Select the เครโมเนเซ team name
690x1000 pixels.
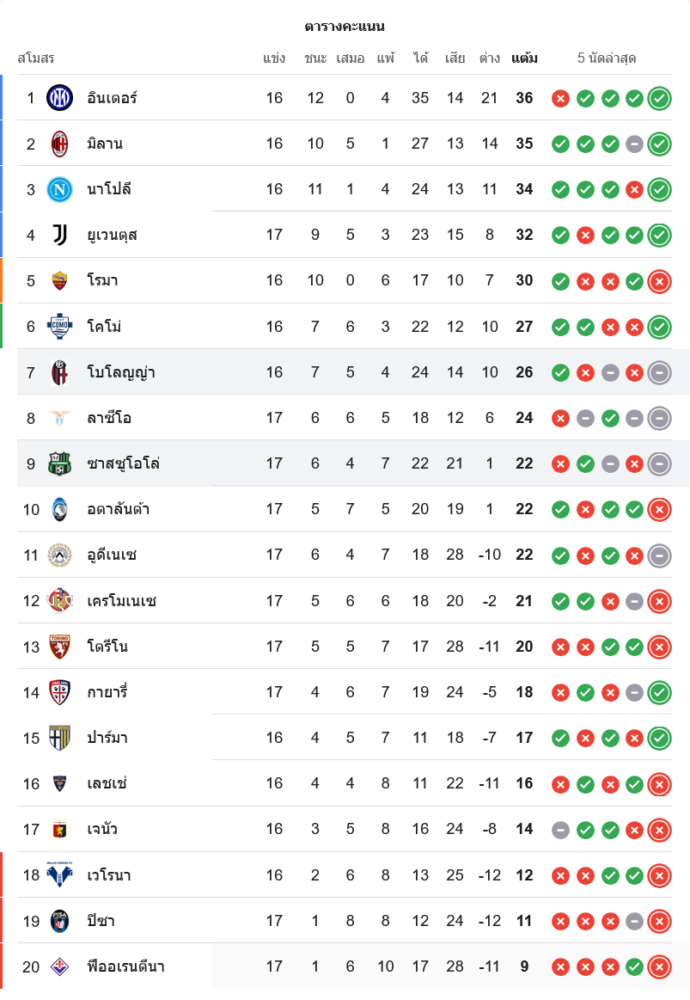pos(121,601)
